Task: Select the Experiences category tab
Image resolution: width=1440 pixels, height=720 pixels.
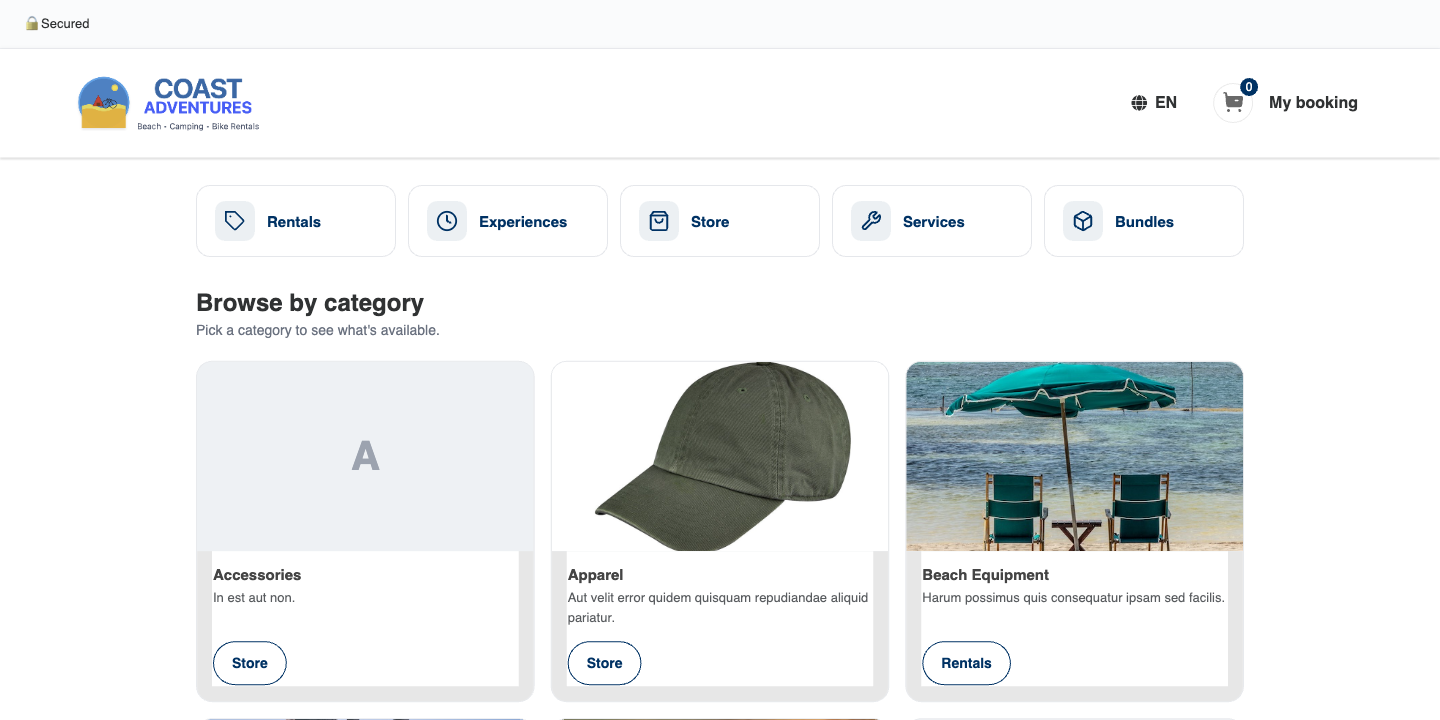Action: (508, 221)
